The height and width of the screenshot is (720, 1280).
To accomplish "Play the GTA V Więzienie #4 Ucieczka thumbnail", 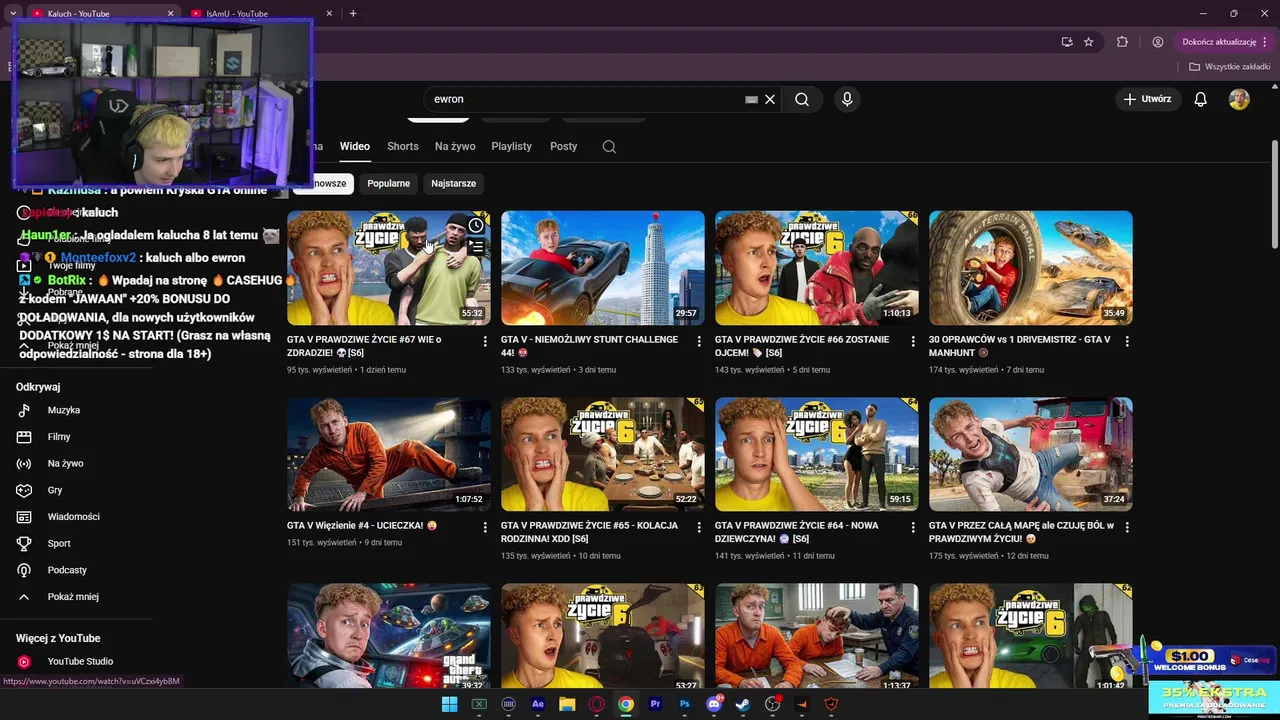I will pos(388,454).
